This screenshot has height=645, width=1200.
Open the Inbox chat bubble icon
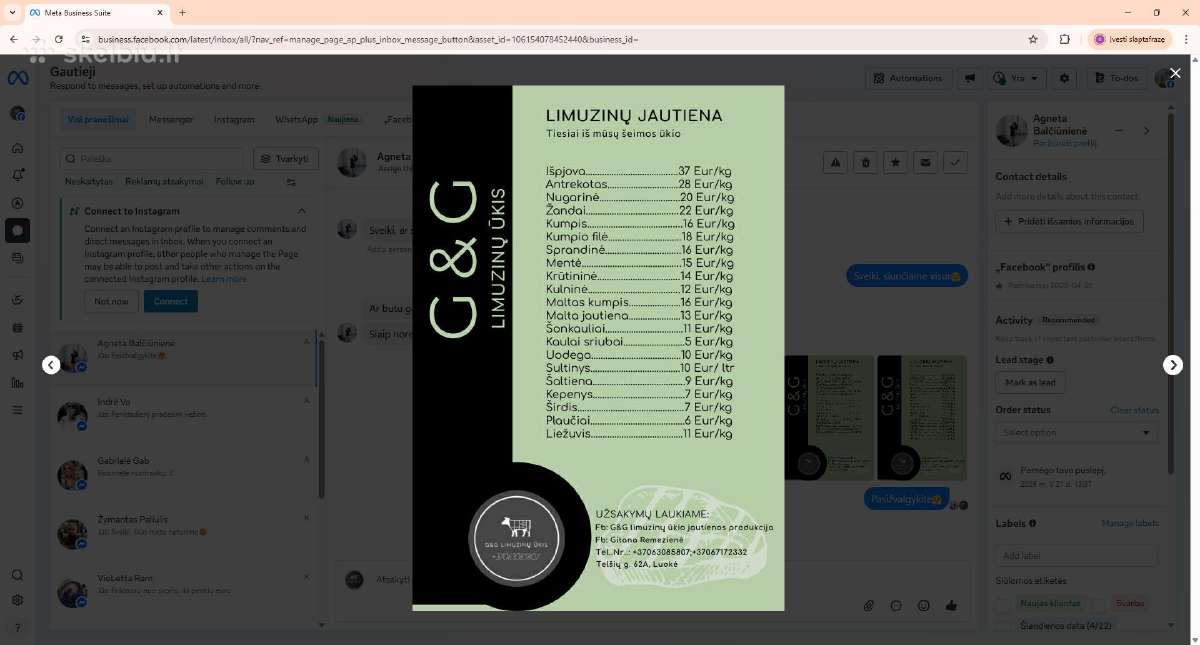(x=17, y=230)
